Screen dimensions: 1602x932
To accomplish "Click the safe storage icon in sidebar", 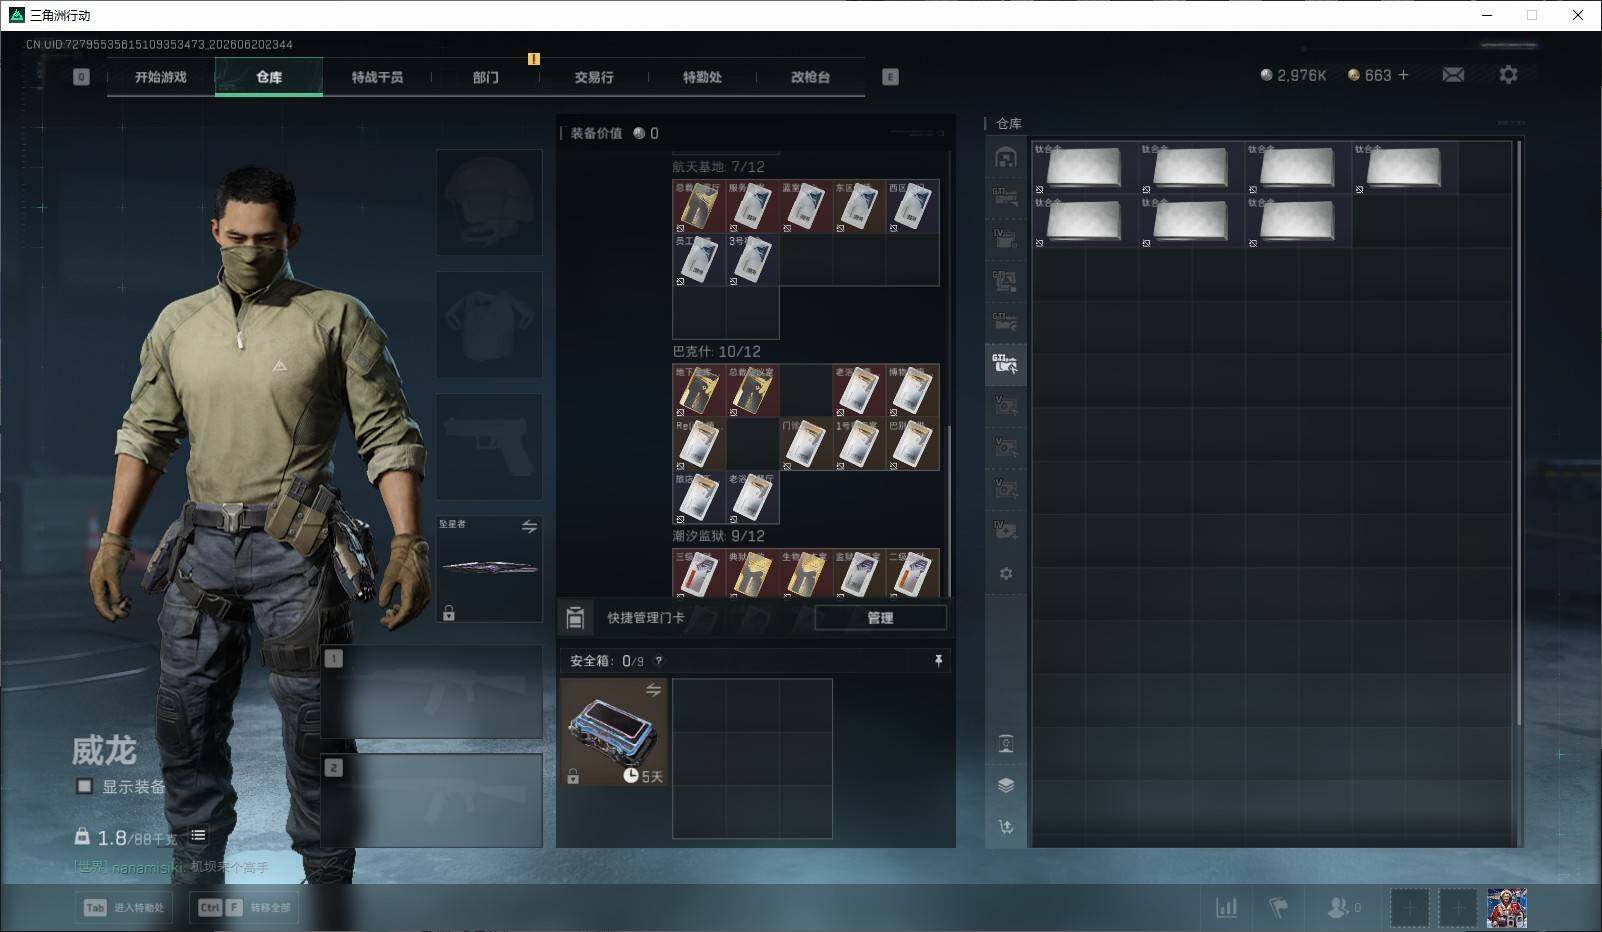I will tap(1006, 743).
